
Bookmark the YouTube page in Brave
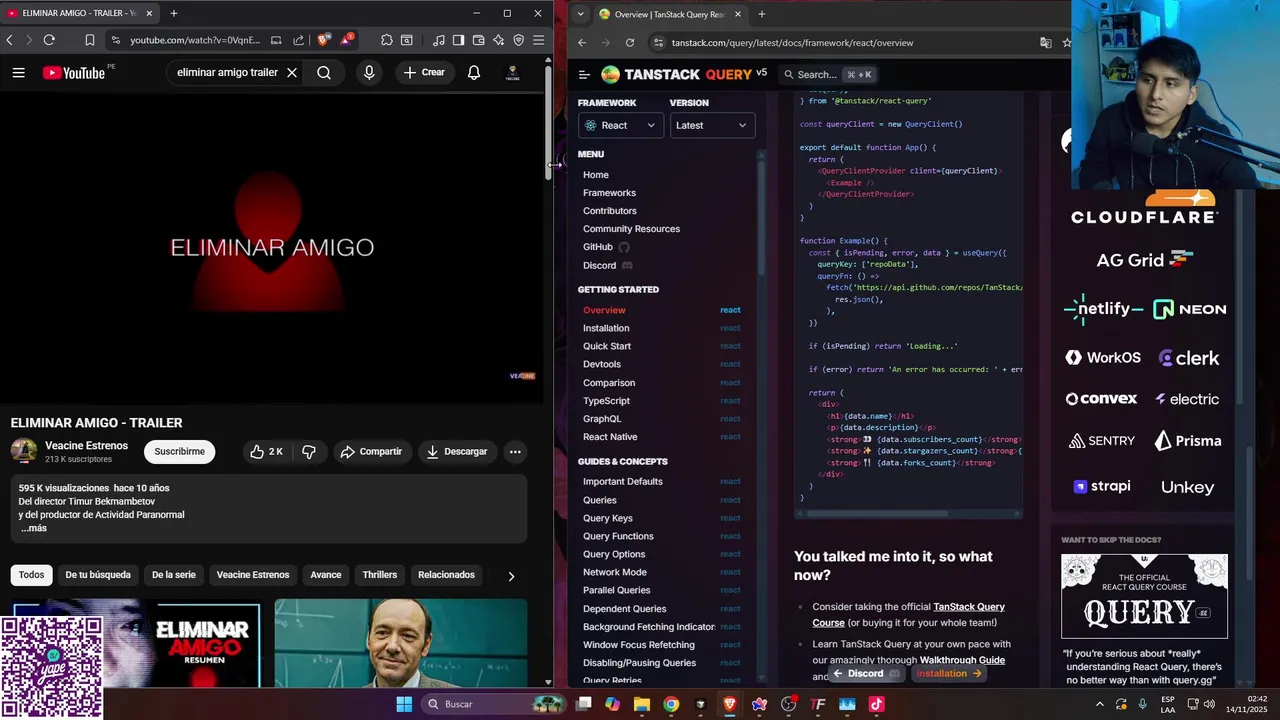click(89, 40)
